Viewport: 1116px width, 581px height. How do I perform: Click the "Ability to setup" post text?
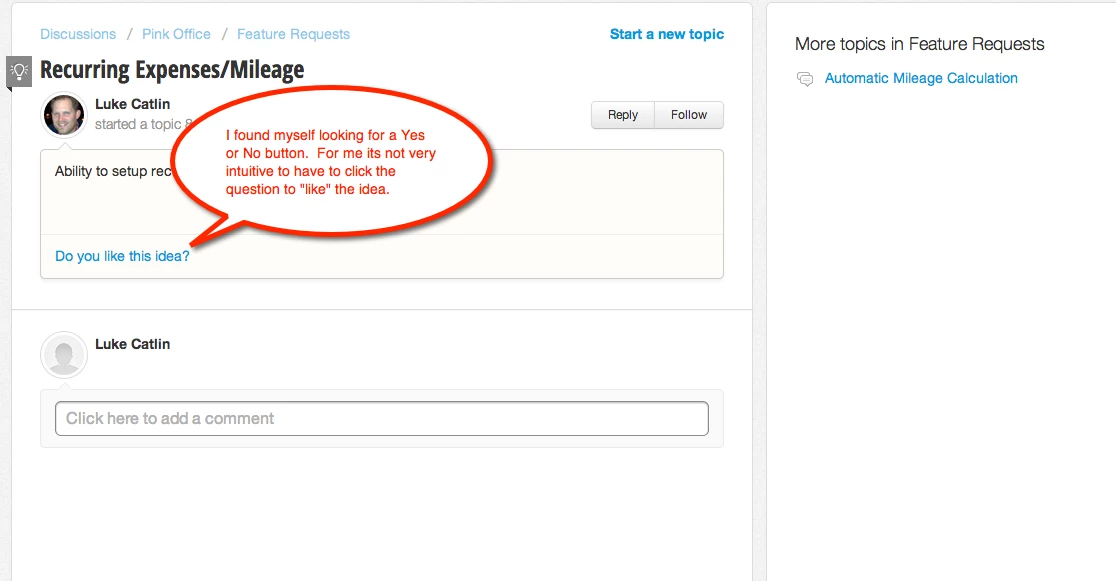click(x=113, y=171)
